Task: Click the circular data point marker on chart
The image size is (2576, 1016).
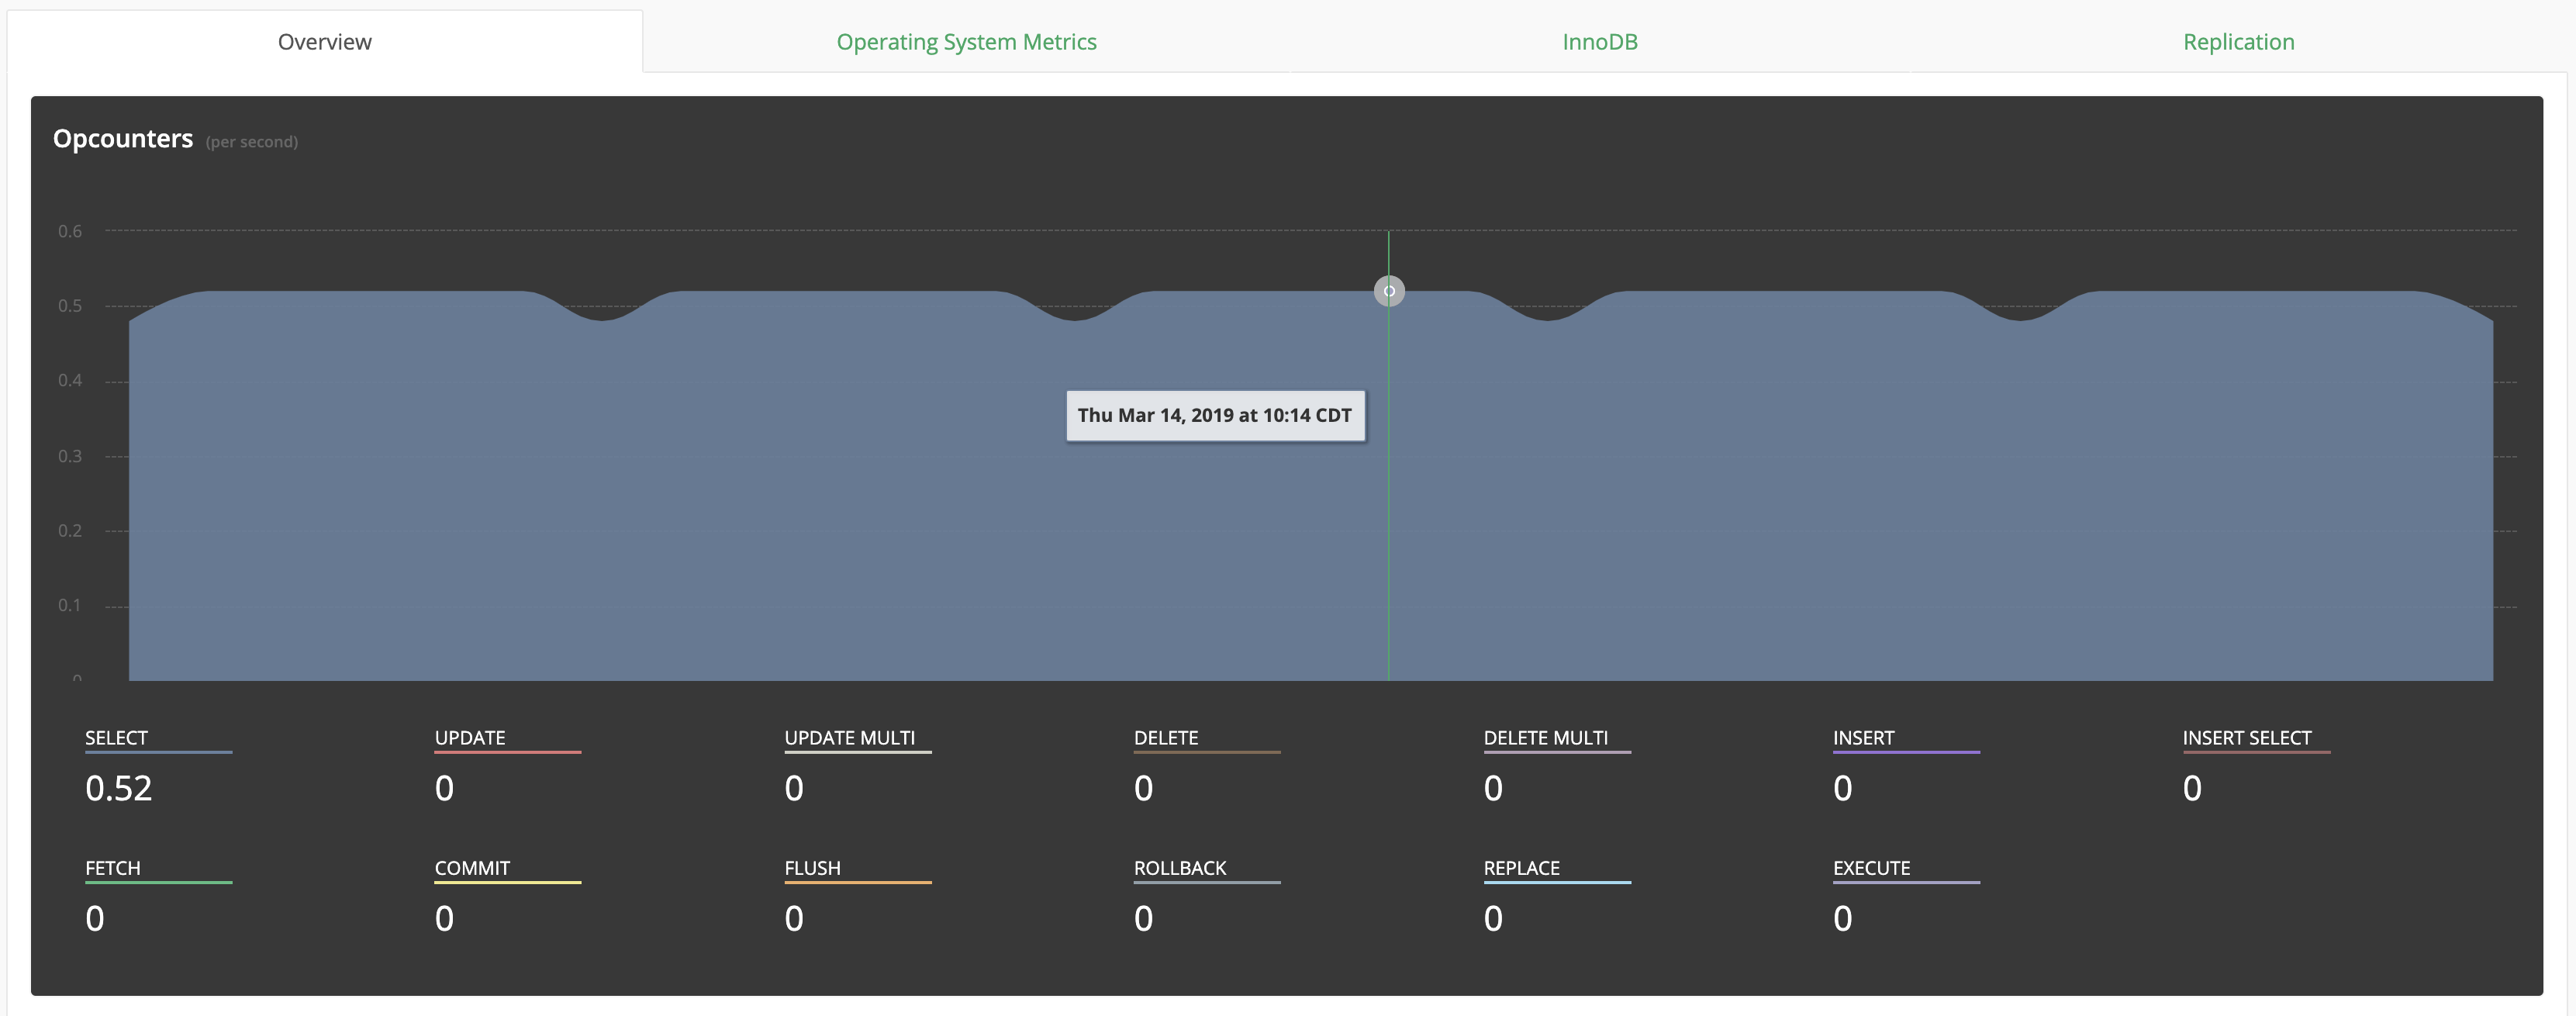Action: [1389, 291]
